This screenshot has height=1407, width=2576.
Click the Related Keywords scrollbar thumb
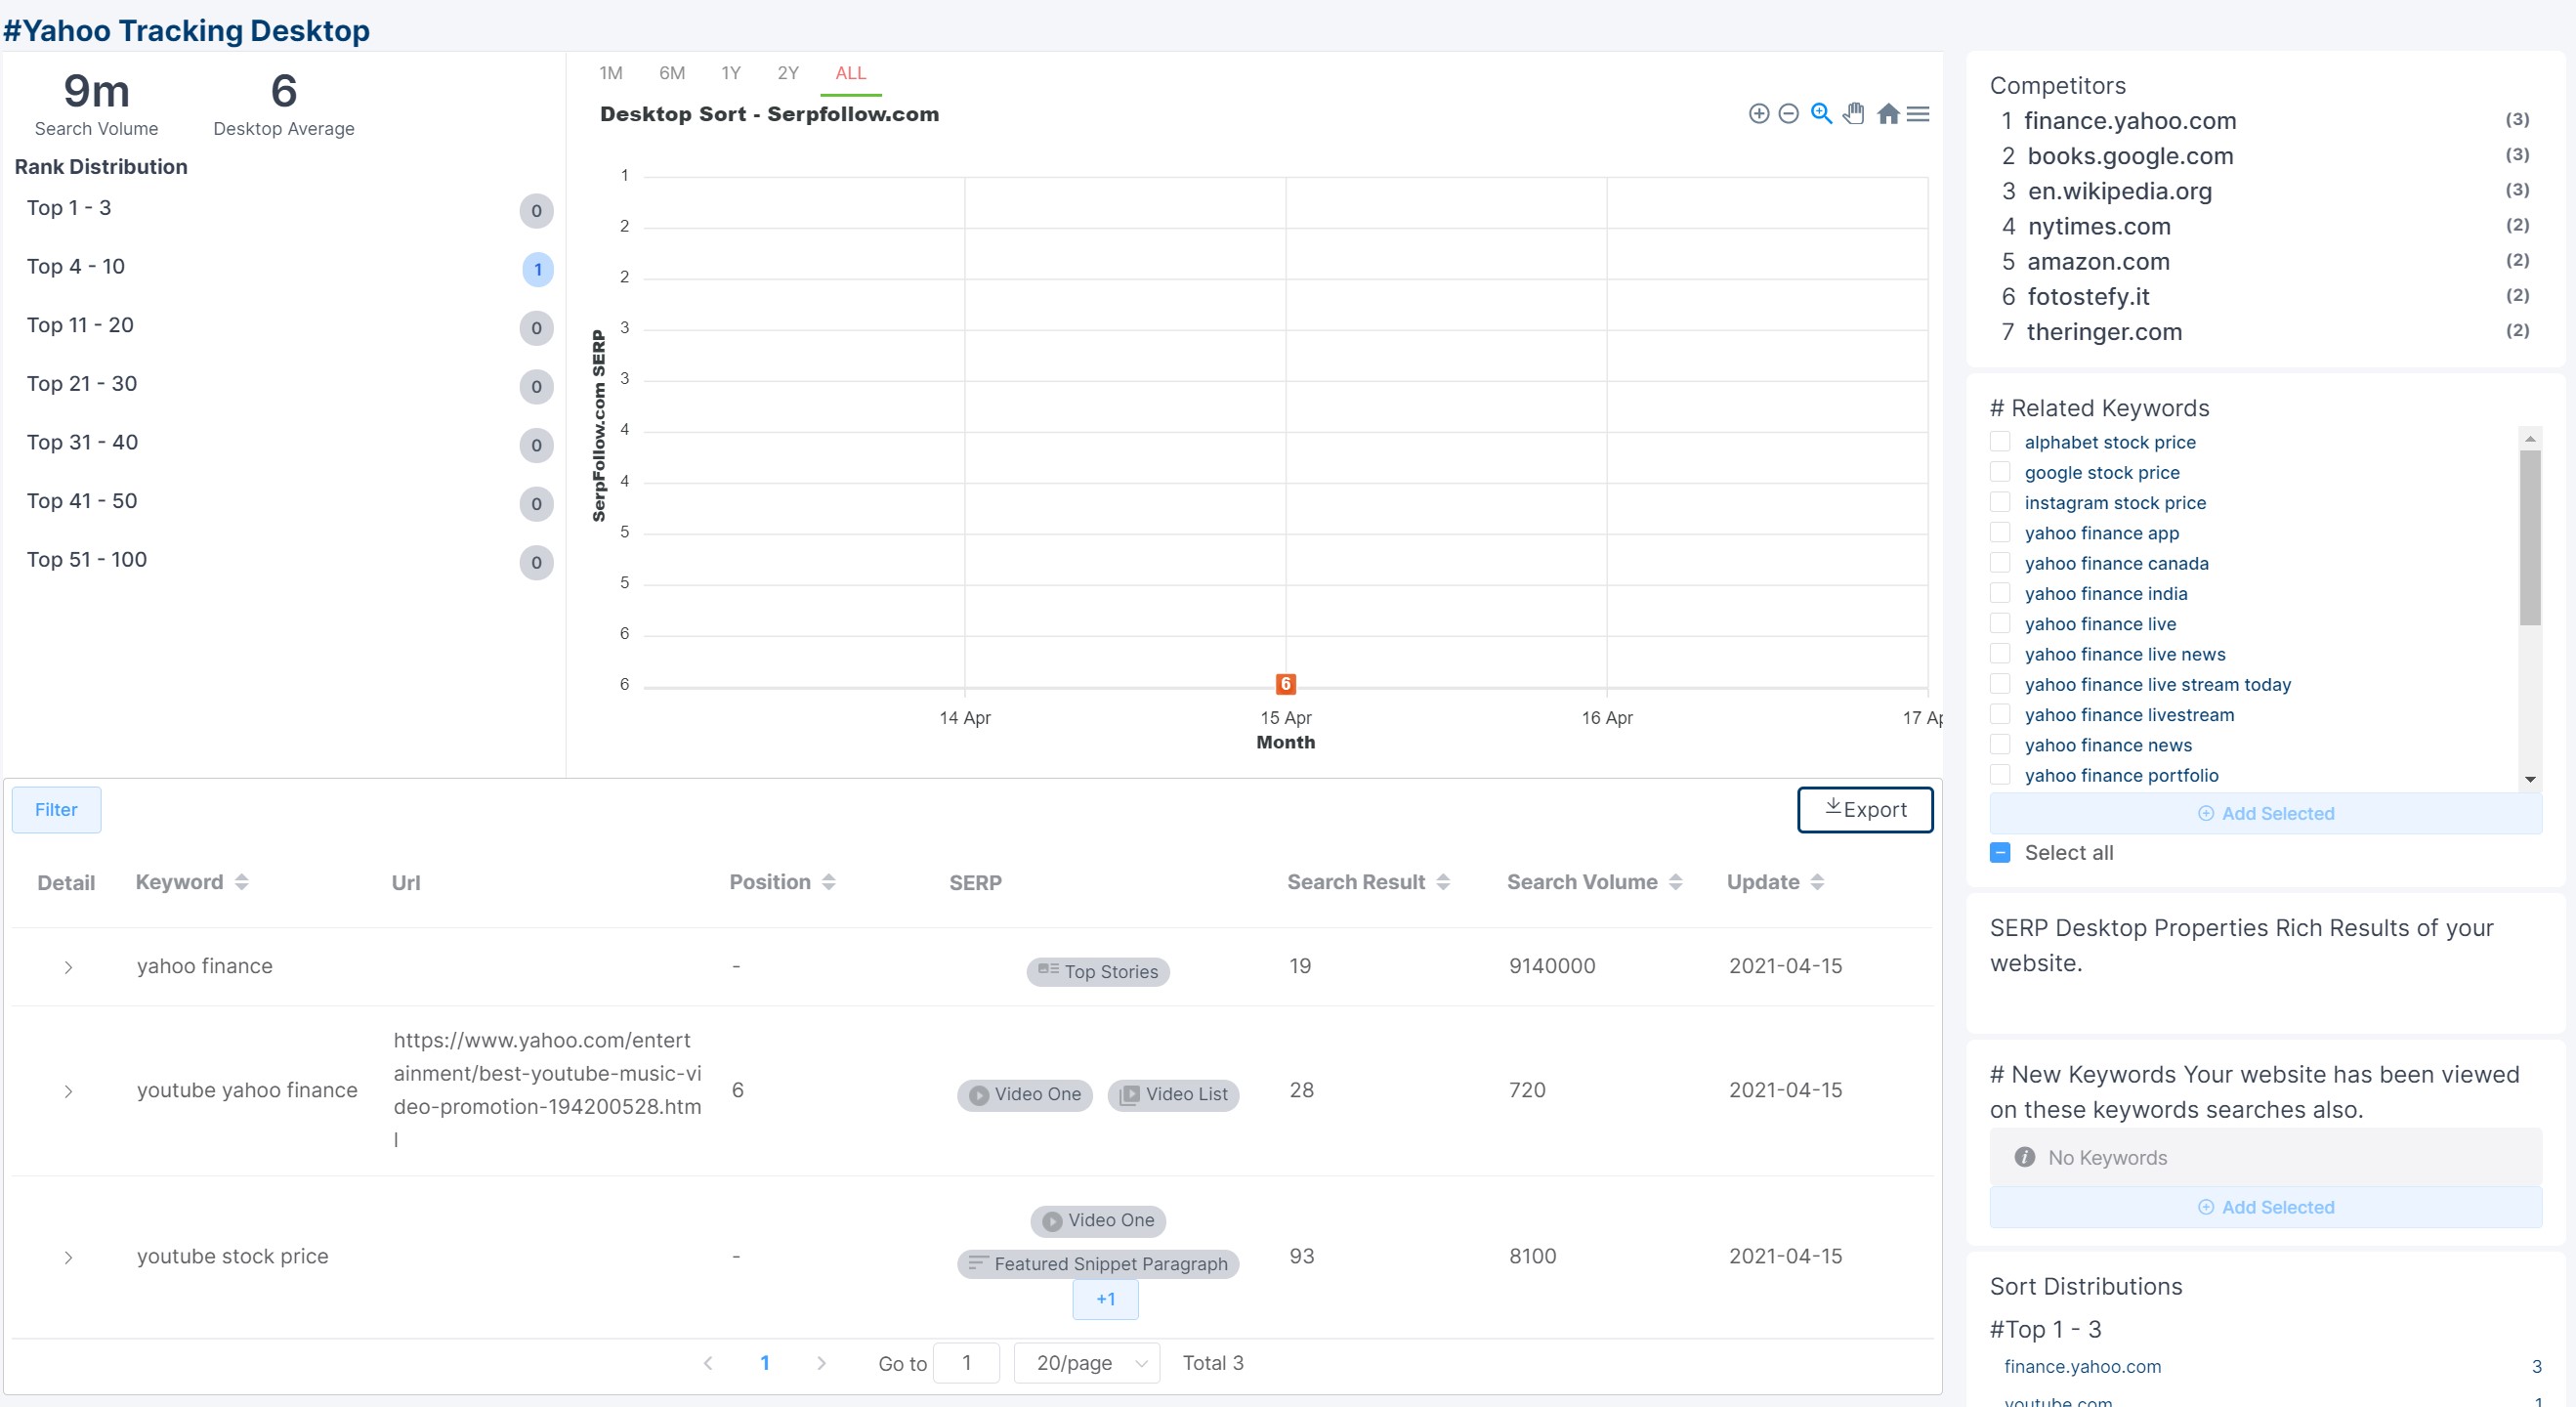2530,538
